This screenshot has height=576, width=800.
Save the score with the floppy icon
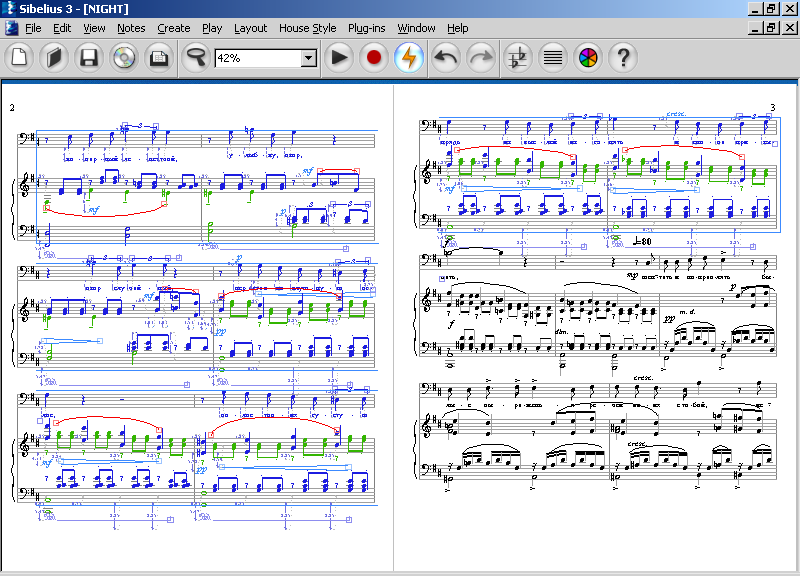[89, 58]
